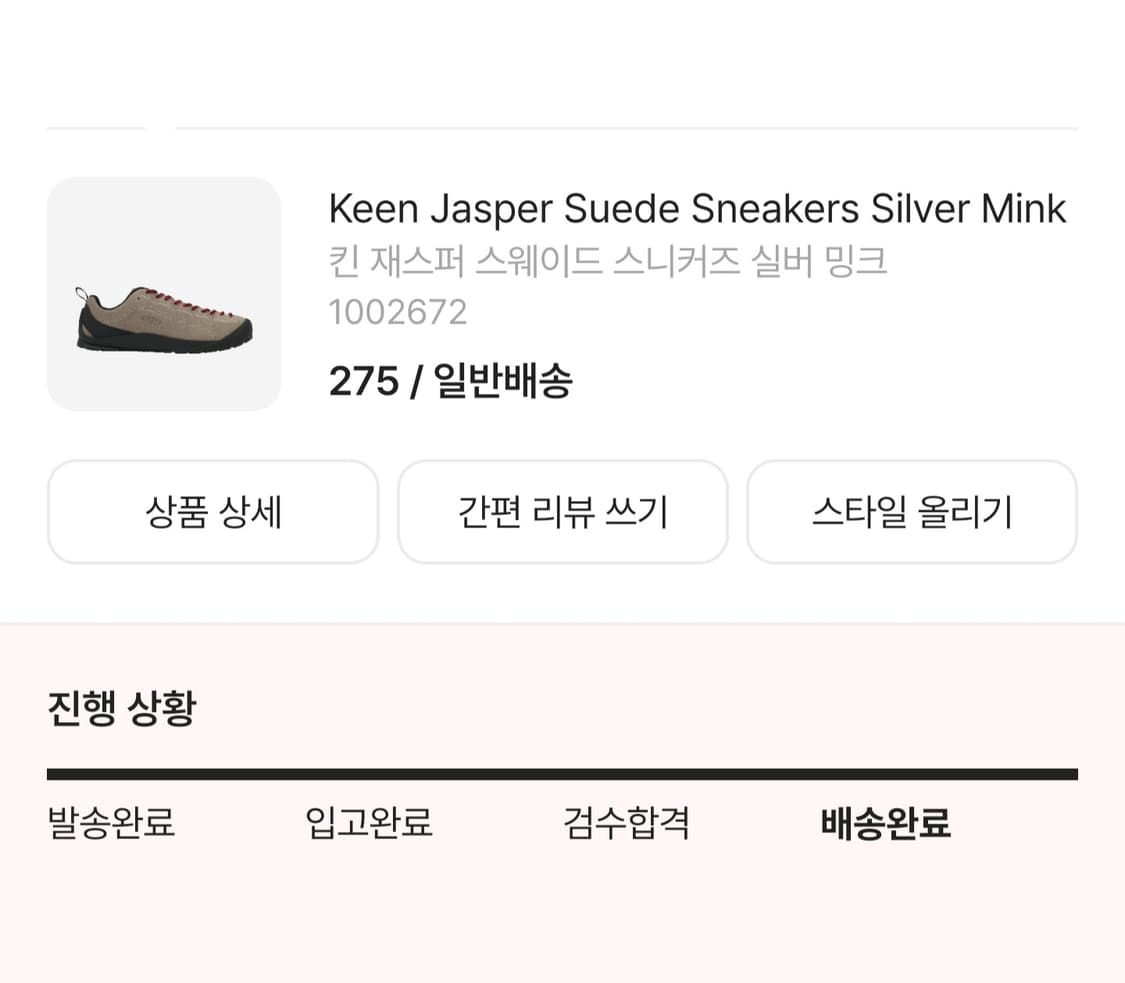Open the product title Keen Jasper Suede Sneakers
1125x983 pixels.
point(697,208)
